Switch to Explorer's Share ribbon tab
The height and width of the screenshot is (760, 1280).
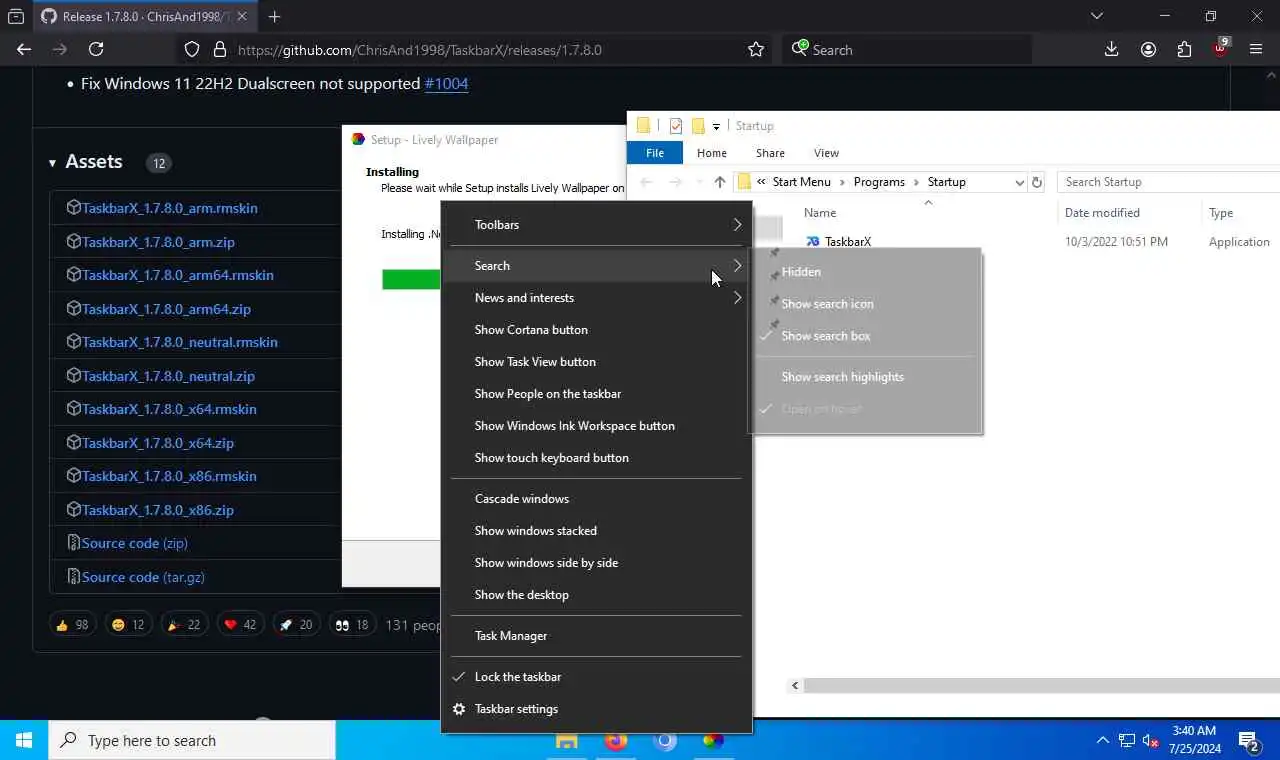pyautogui.click(x=770, y=153)
